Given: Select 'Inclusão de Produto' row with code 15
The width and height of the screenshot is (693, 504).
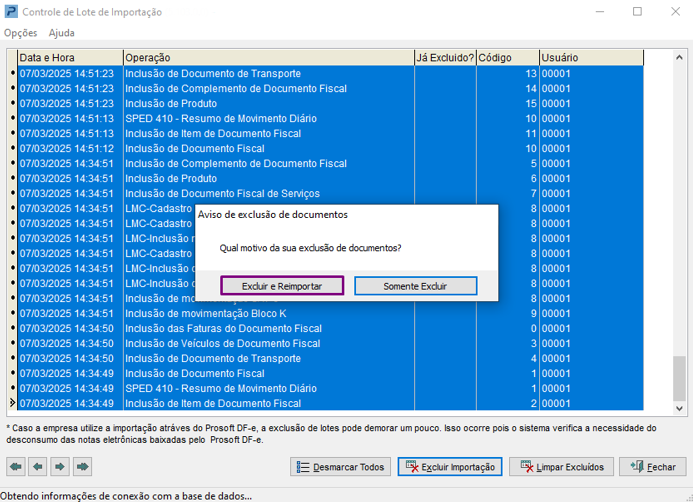Looking at the screenshot, I should (331, 103).
